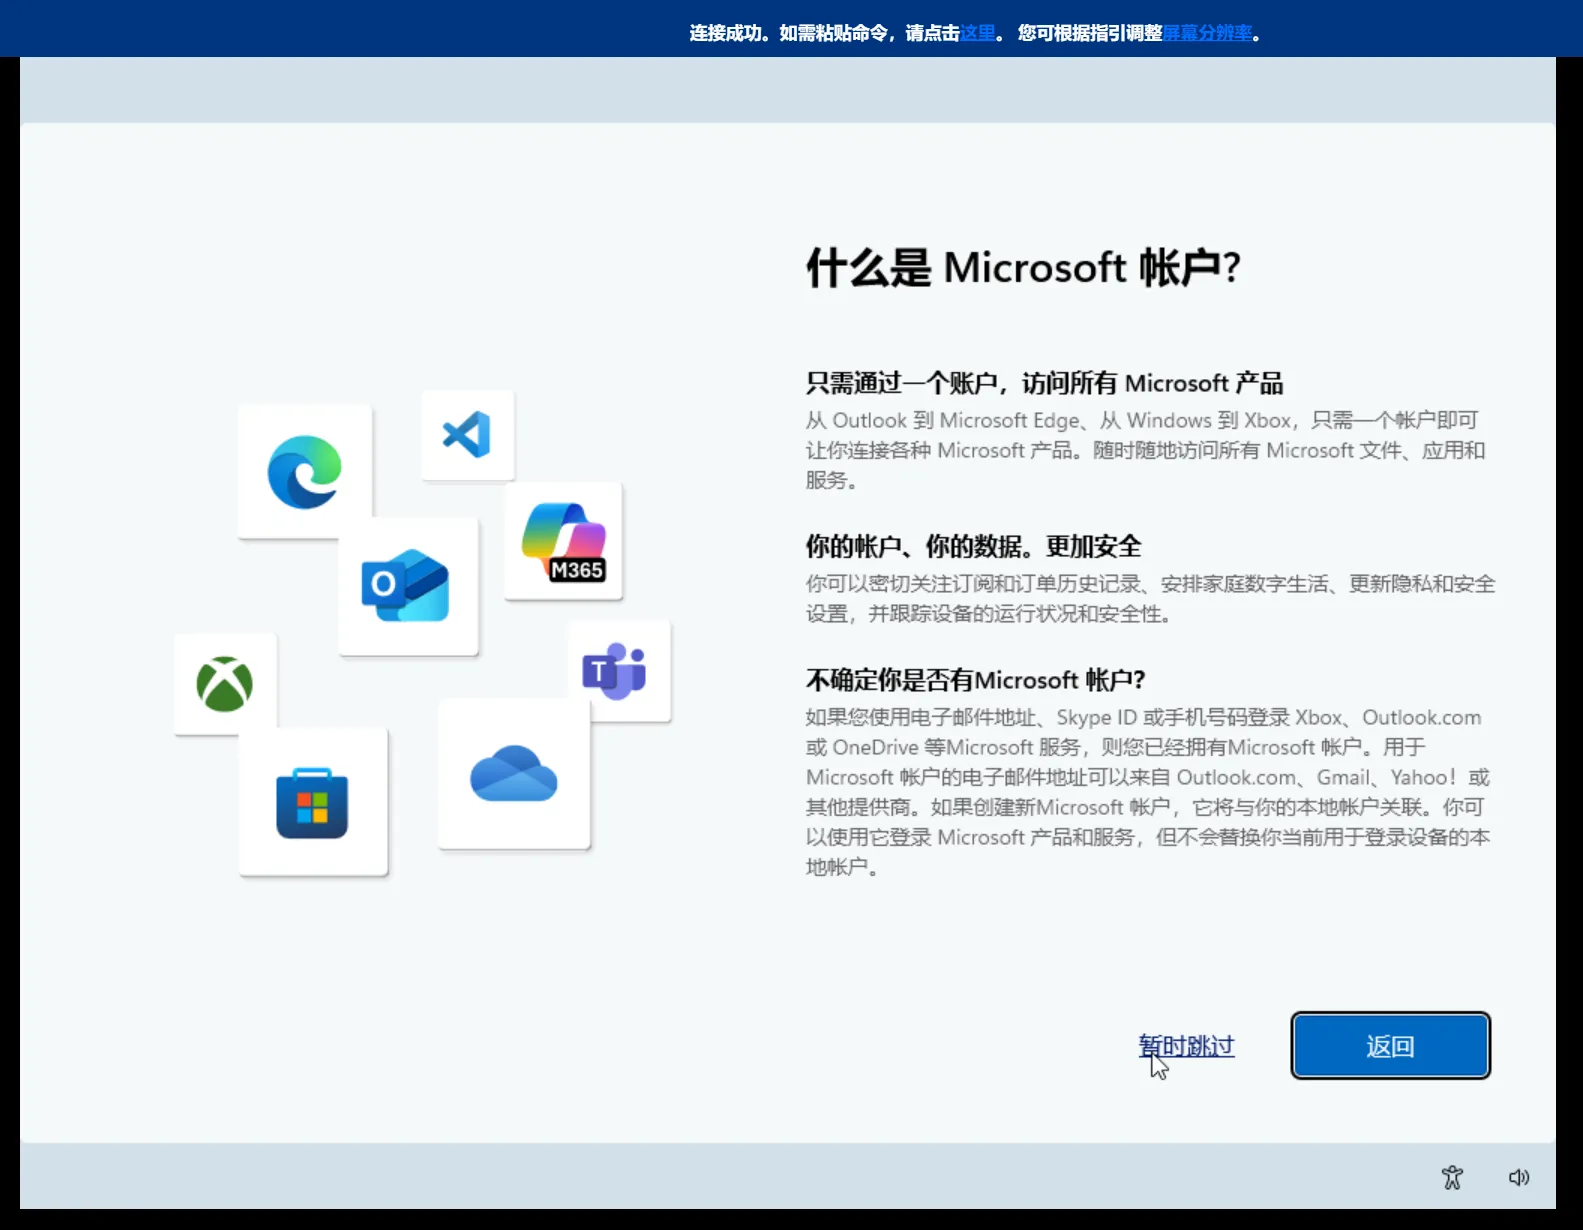Click the Xbox icon tile
Image resolution: width=1583 pixels, height=1230 pixels.
tap(225, 684)
